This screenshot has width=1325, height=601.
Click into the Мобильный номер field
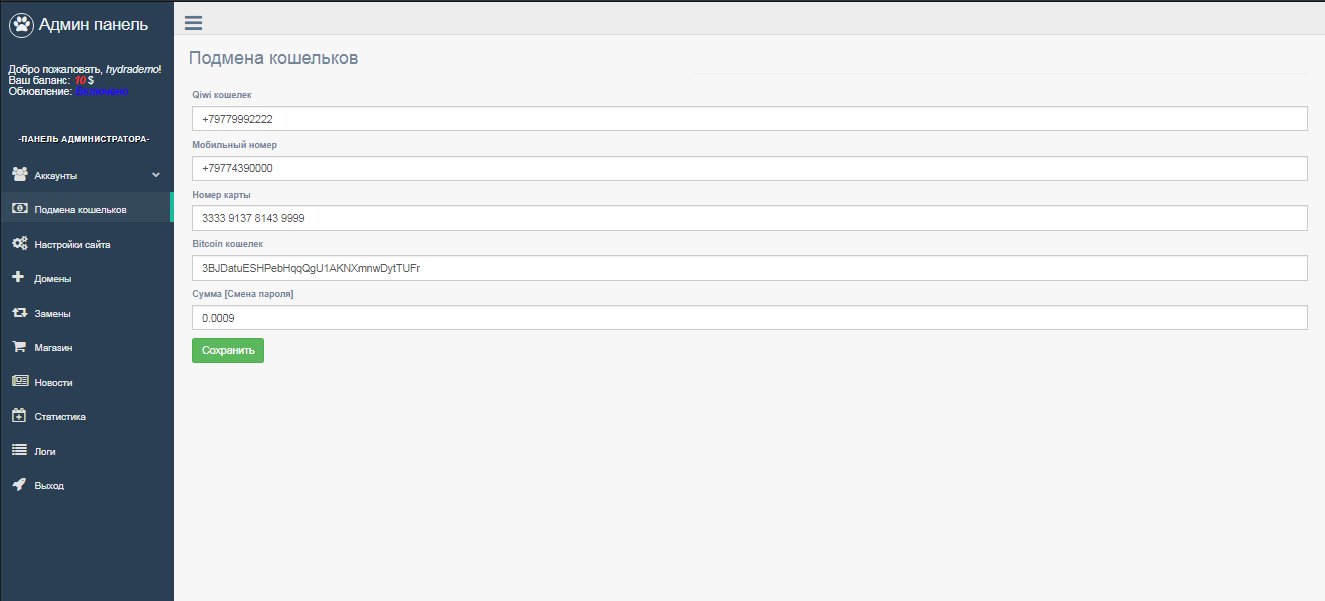[749, 168]
